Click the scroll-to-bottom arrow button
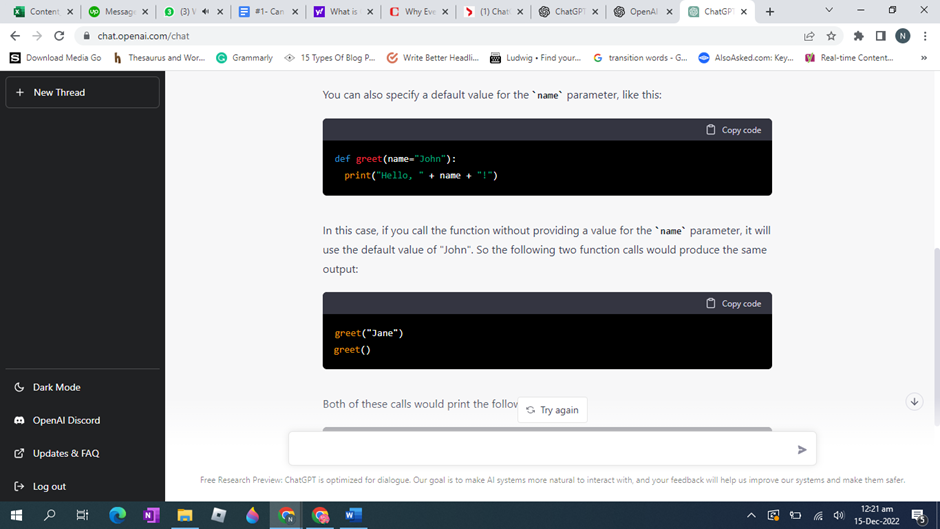The height and width of the screenshot is (529, 940). (x=914, y=402)
